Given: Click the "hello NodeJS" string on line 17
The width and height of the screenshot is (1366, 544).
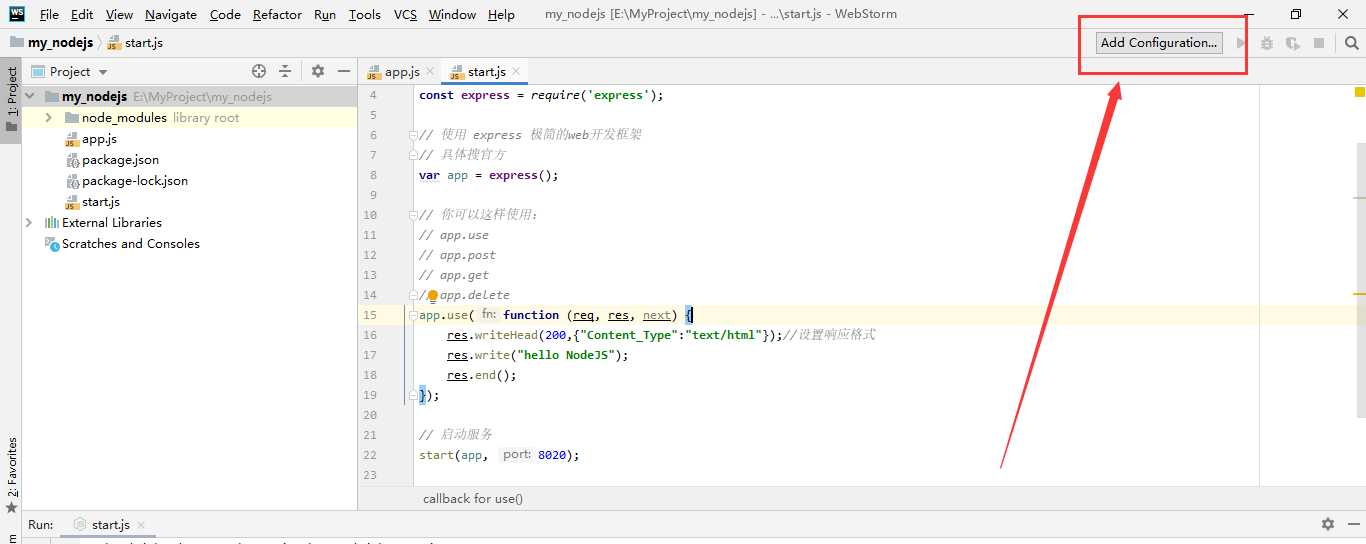Looking at the screenshot, I should click(x=567, y=355).
